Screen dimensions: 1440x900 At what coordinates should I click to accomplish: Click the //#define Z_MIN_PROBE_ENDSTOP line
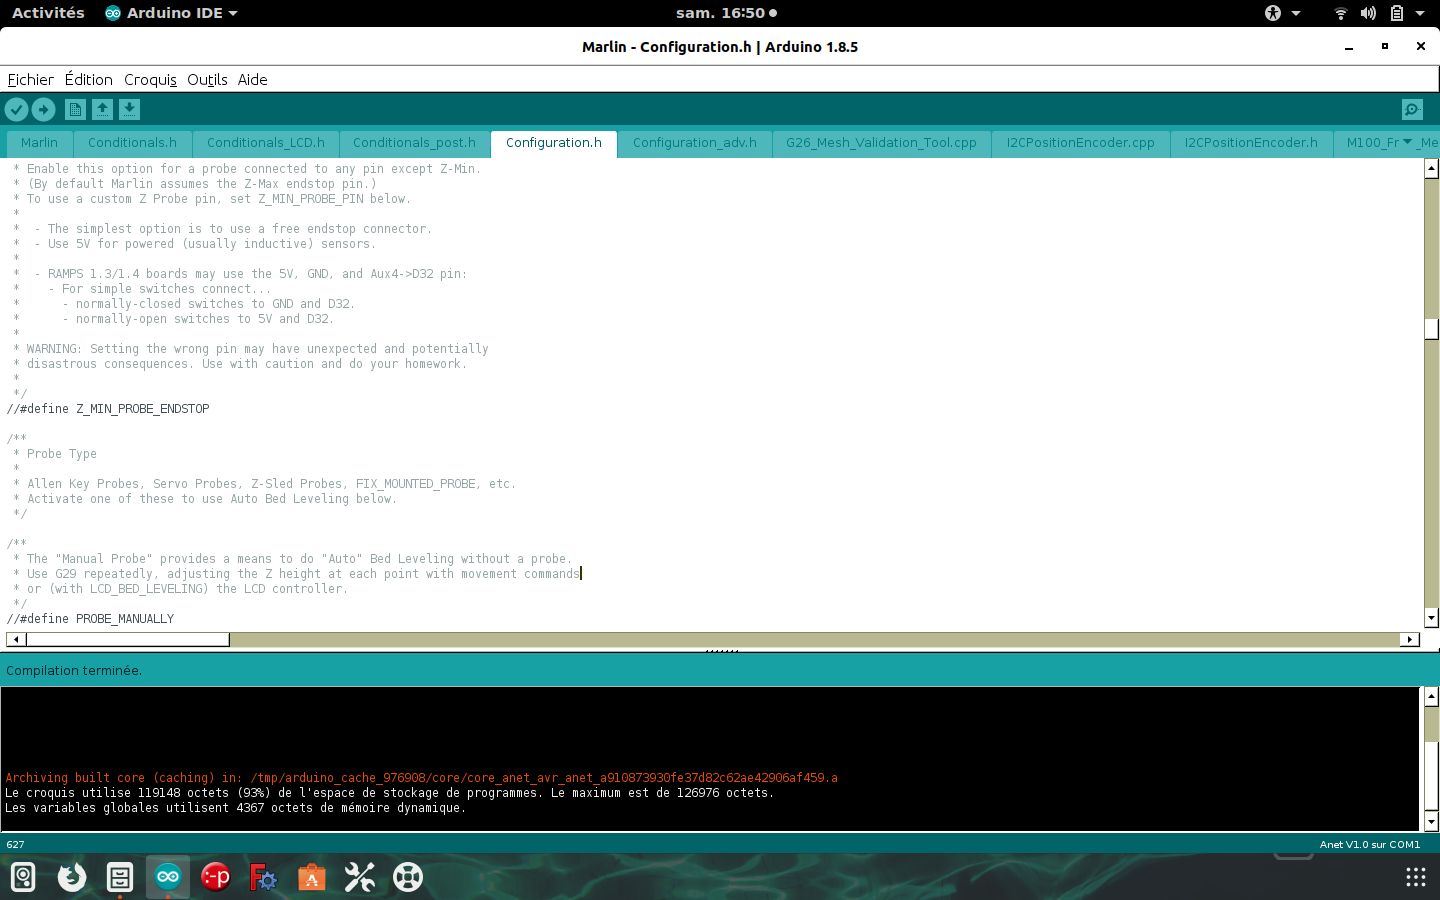click(x=108, y=409)
